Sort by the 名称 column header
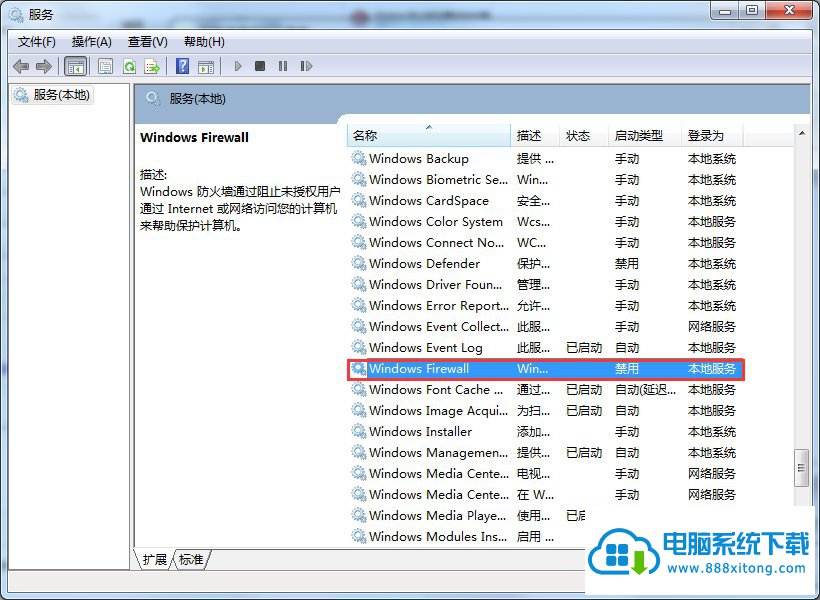This screenshot has width=820, height=600. pos(428,135)
